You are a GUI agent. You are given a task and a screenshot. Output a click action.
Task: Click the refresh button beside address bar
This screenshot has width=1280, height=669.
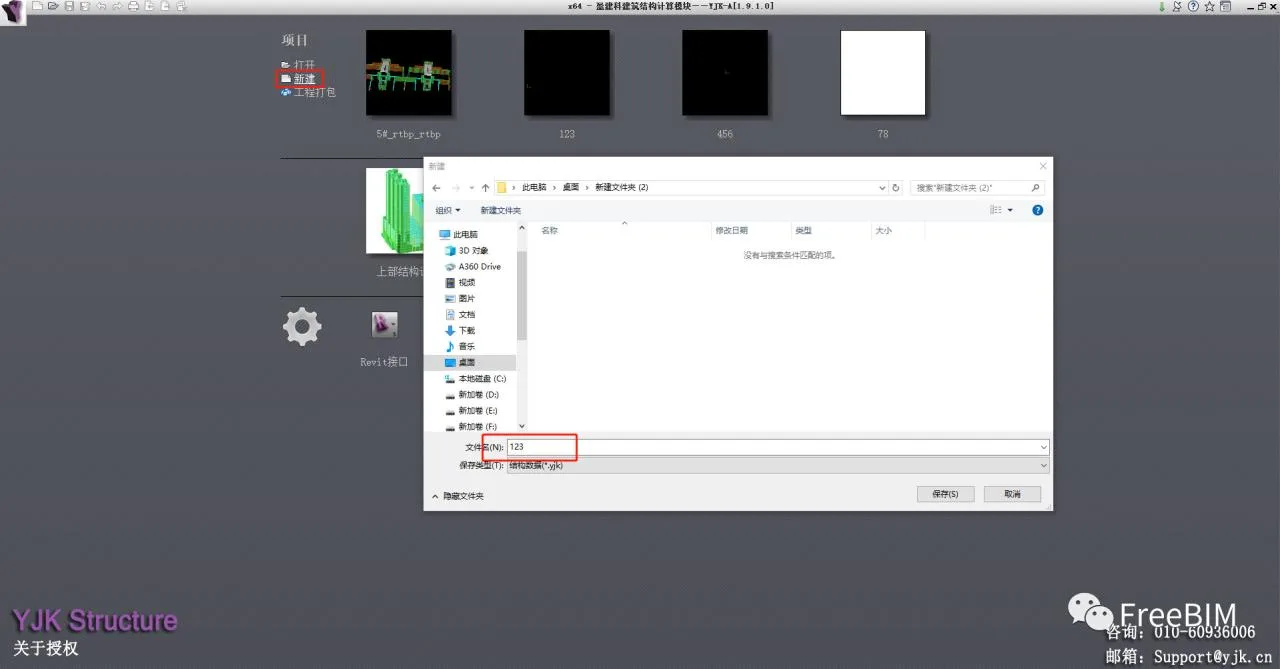click(895, 187)
